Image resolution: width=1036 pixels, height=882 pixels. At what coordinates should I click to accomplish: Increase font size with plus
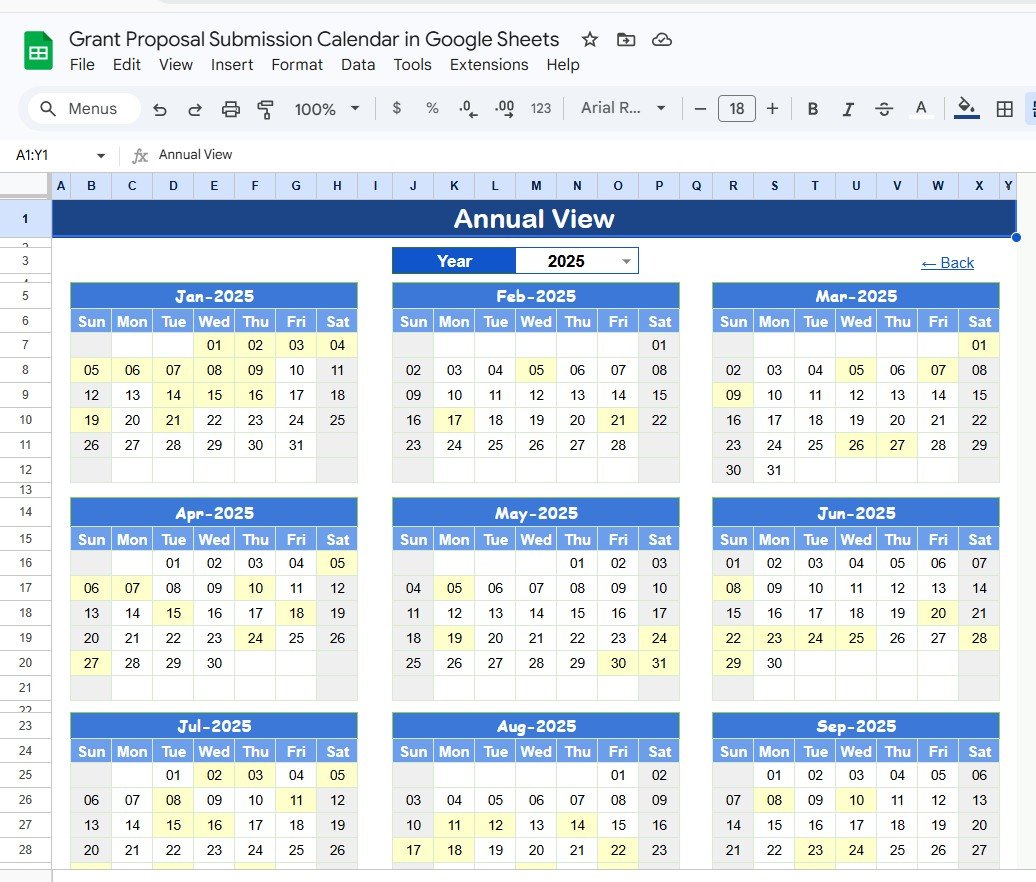pyautogui.click(x=772, y=108)
